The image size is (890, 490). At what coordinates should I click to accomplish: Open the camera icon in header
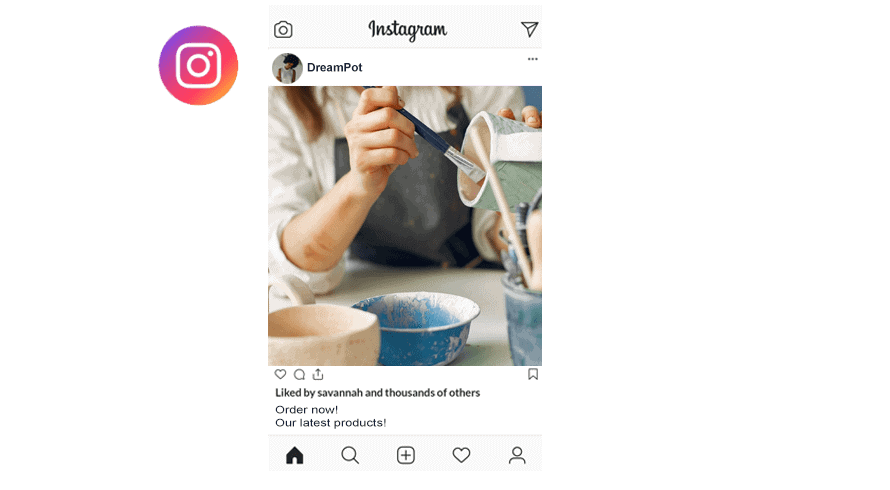point(283,30)
